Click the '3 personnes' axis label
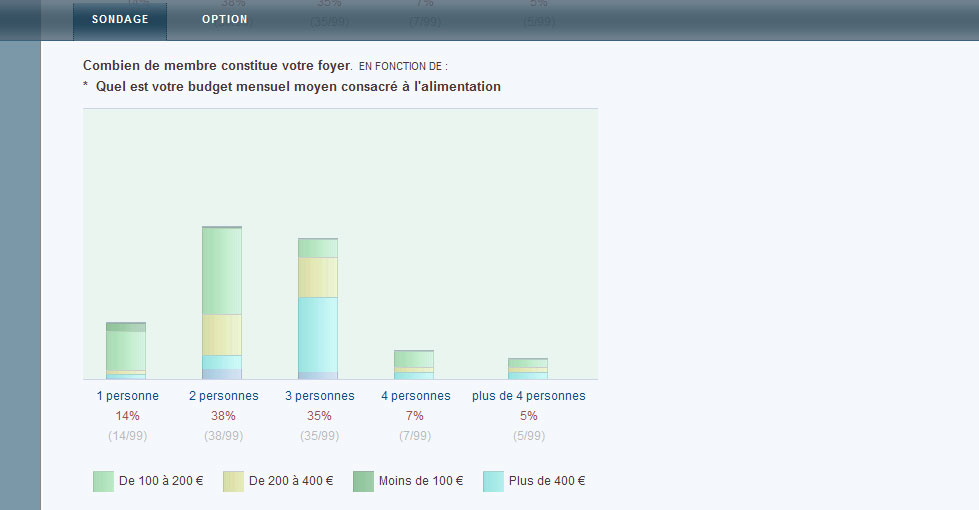The image size is (979, 510). pyautogui.click(x=319, y=396)
